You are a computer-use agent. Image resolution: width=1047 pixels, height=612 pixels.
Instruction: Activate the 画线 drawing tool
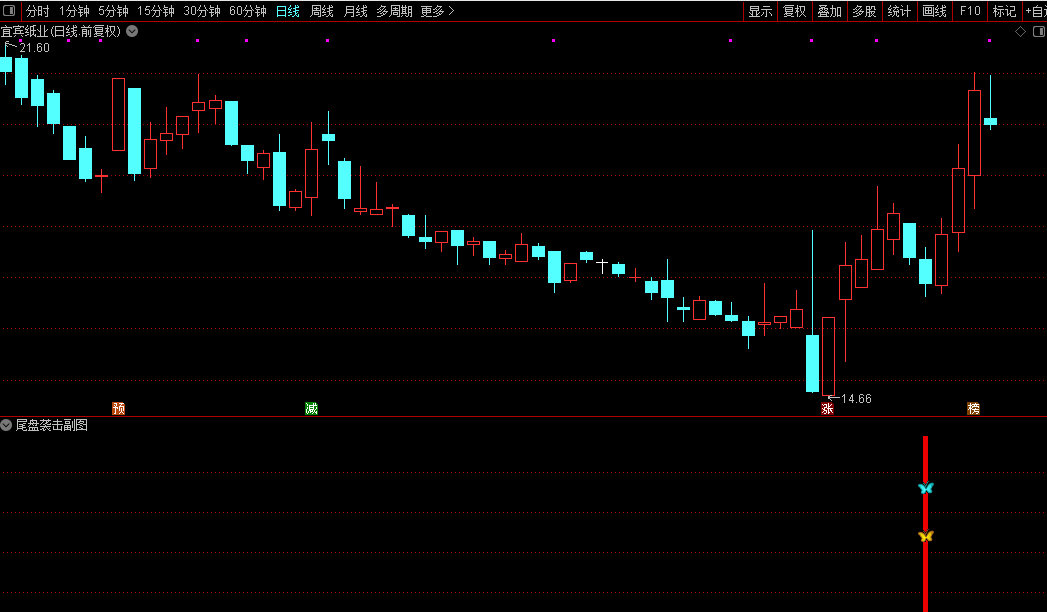(934, 11)
